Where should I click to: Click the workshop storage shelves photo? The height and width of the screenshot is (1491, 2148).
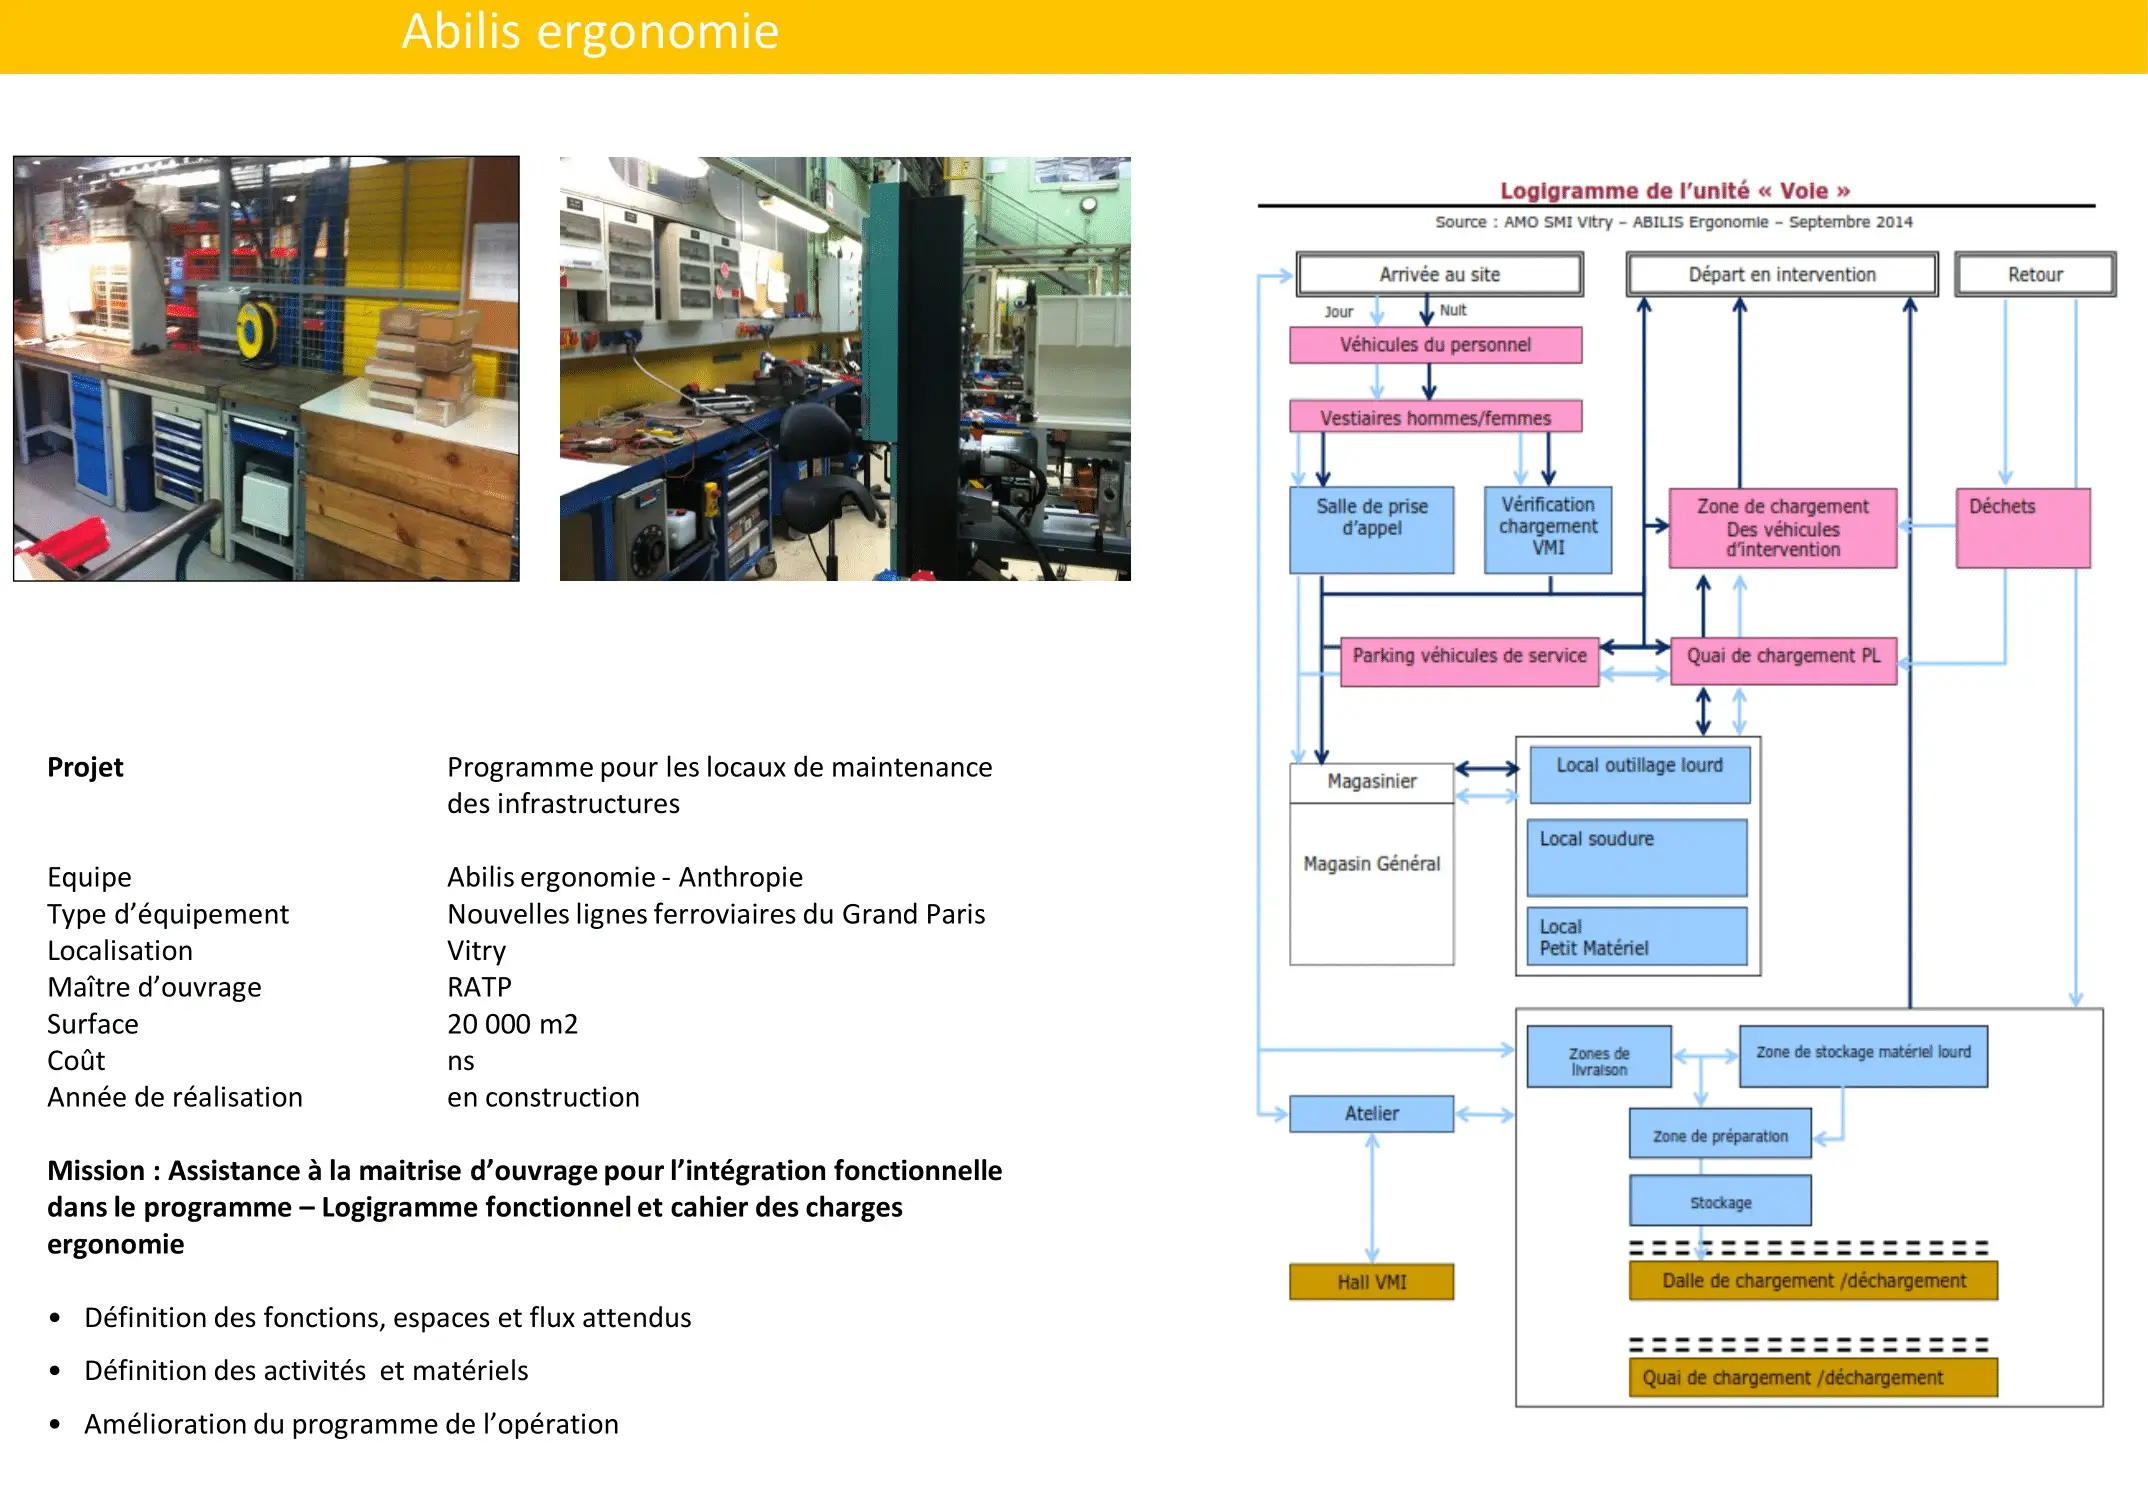[266, 368]
